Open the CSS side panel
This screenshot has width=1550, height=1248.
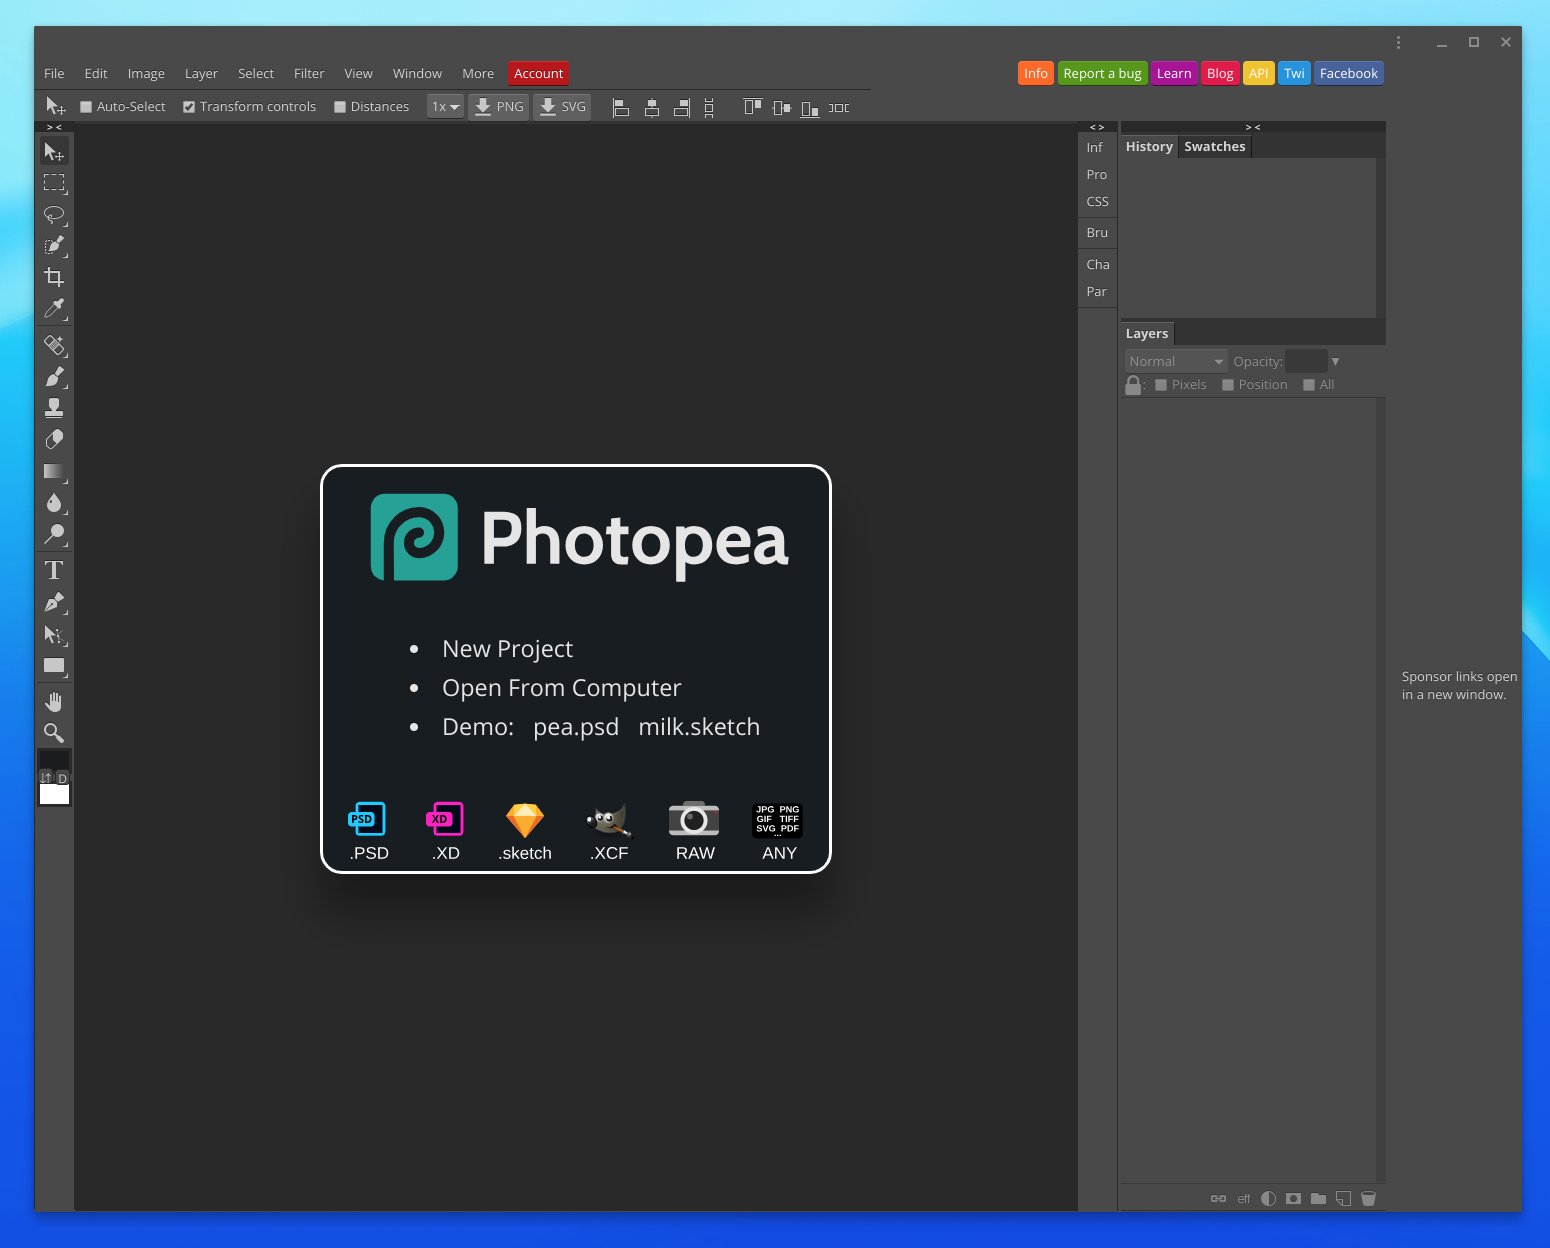pyautogui.click(x=1097, y=201)
